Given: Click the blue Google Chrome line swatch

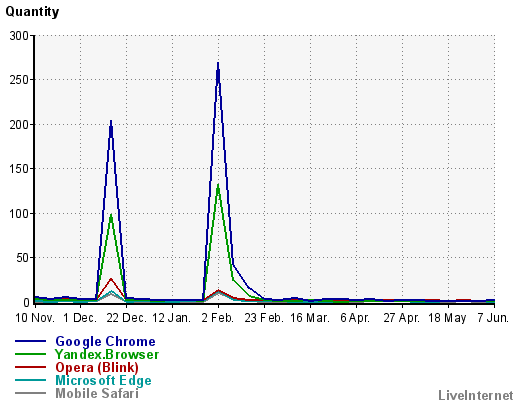Looking at the screenshot, I should pyautogui.click(x=30, y=341).
